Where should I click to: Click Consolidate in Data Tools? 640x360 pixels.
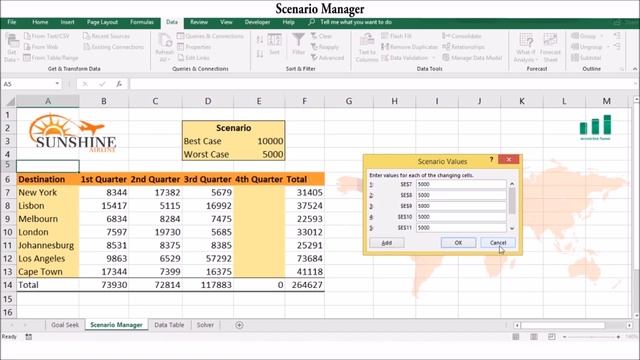(x=462, y=36)
